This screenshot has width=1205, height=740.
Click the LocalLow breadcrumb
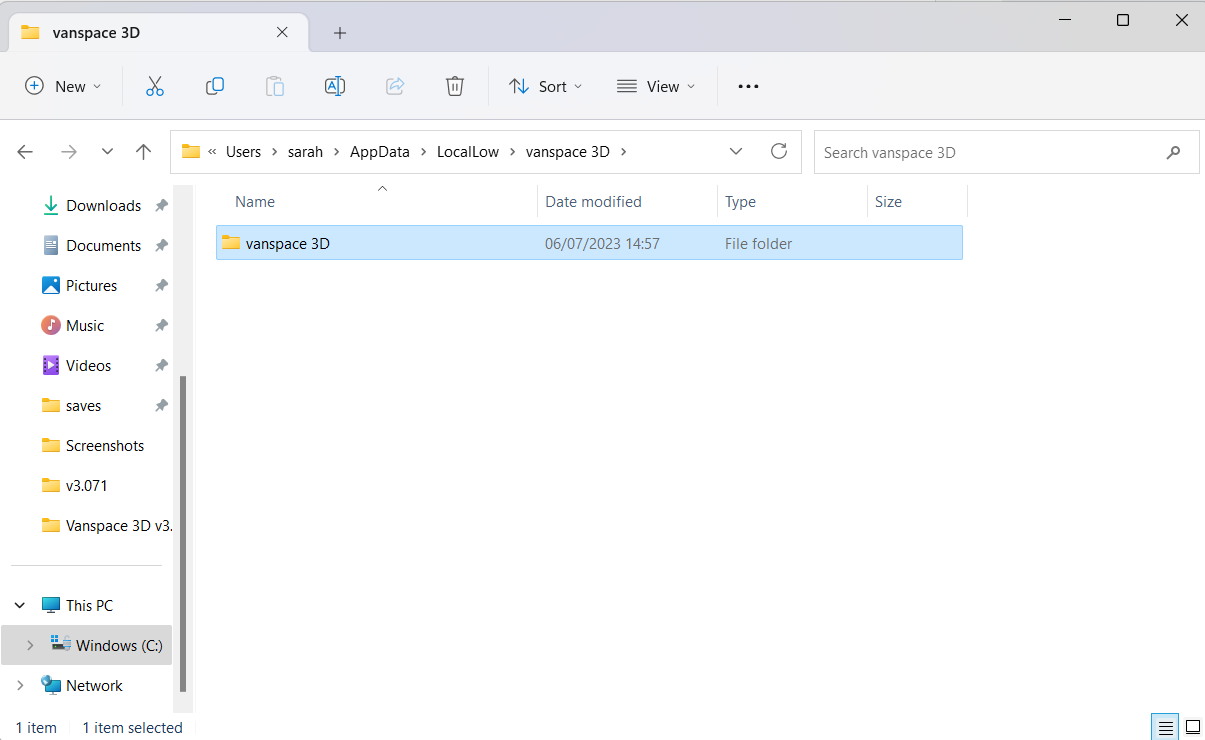[x=468, y=152]
